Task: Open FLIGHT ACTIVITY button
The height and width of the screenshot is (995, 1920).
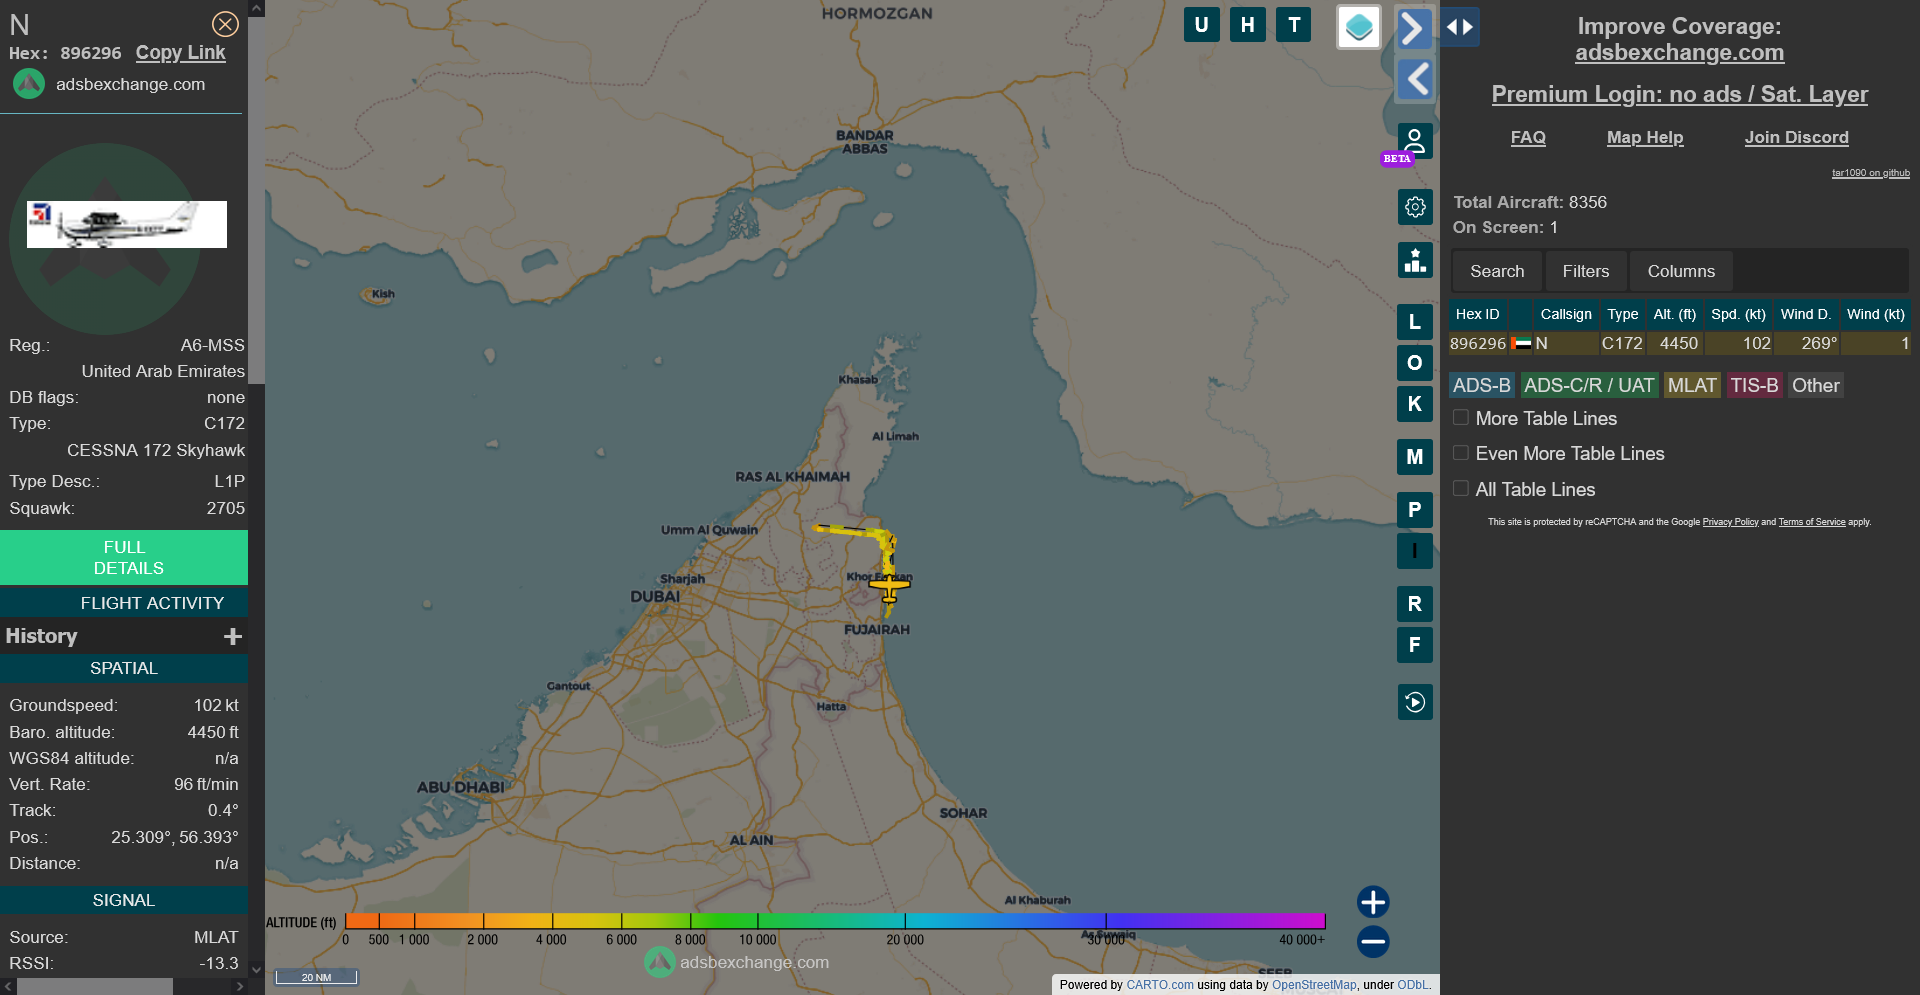Action: pos(124,603)
